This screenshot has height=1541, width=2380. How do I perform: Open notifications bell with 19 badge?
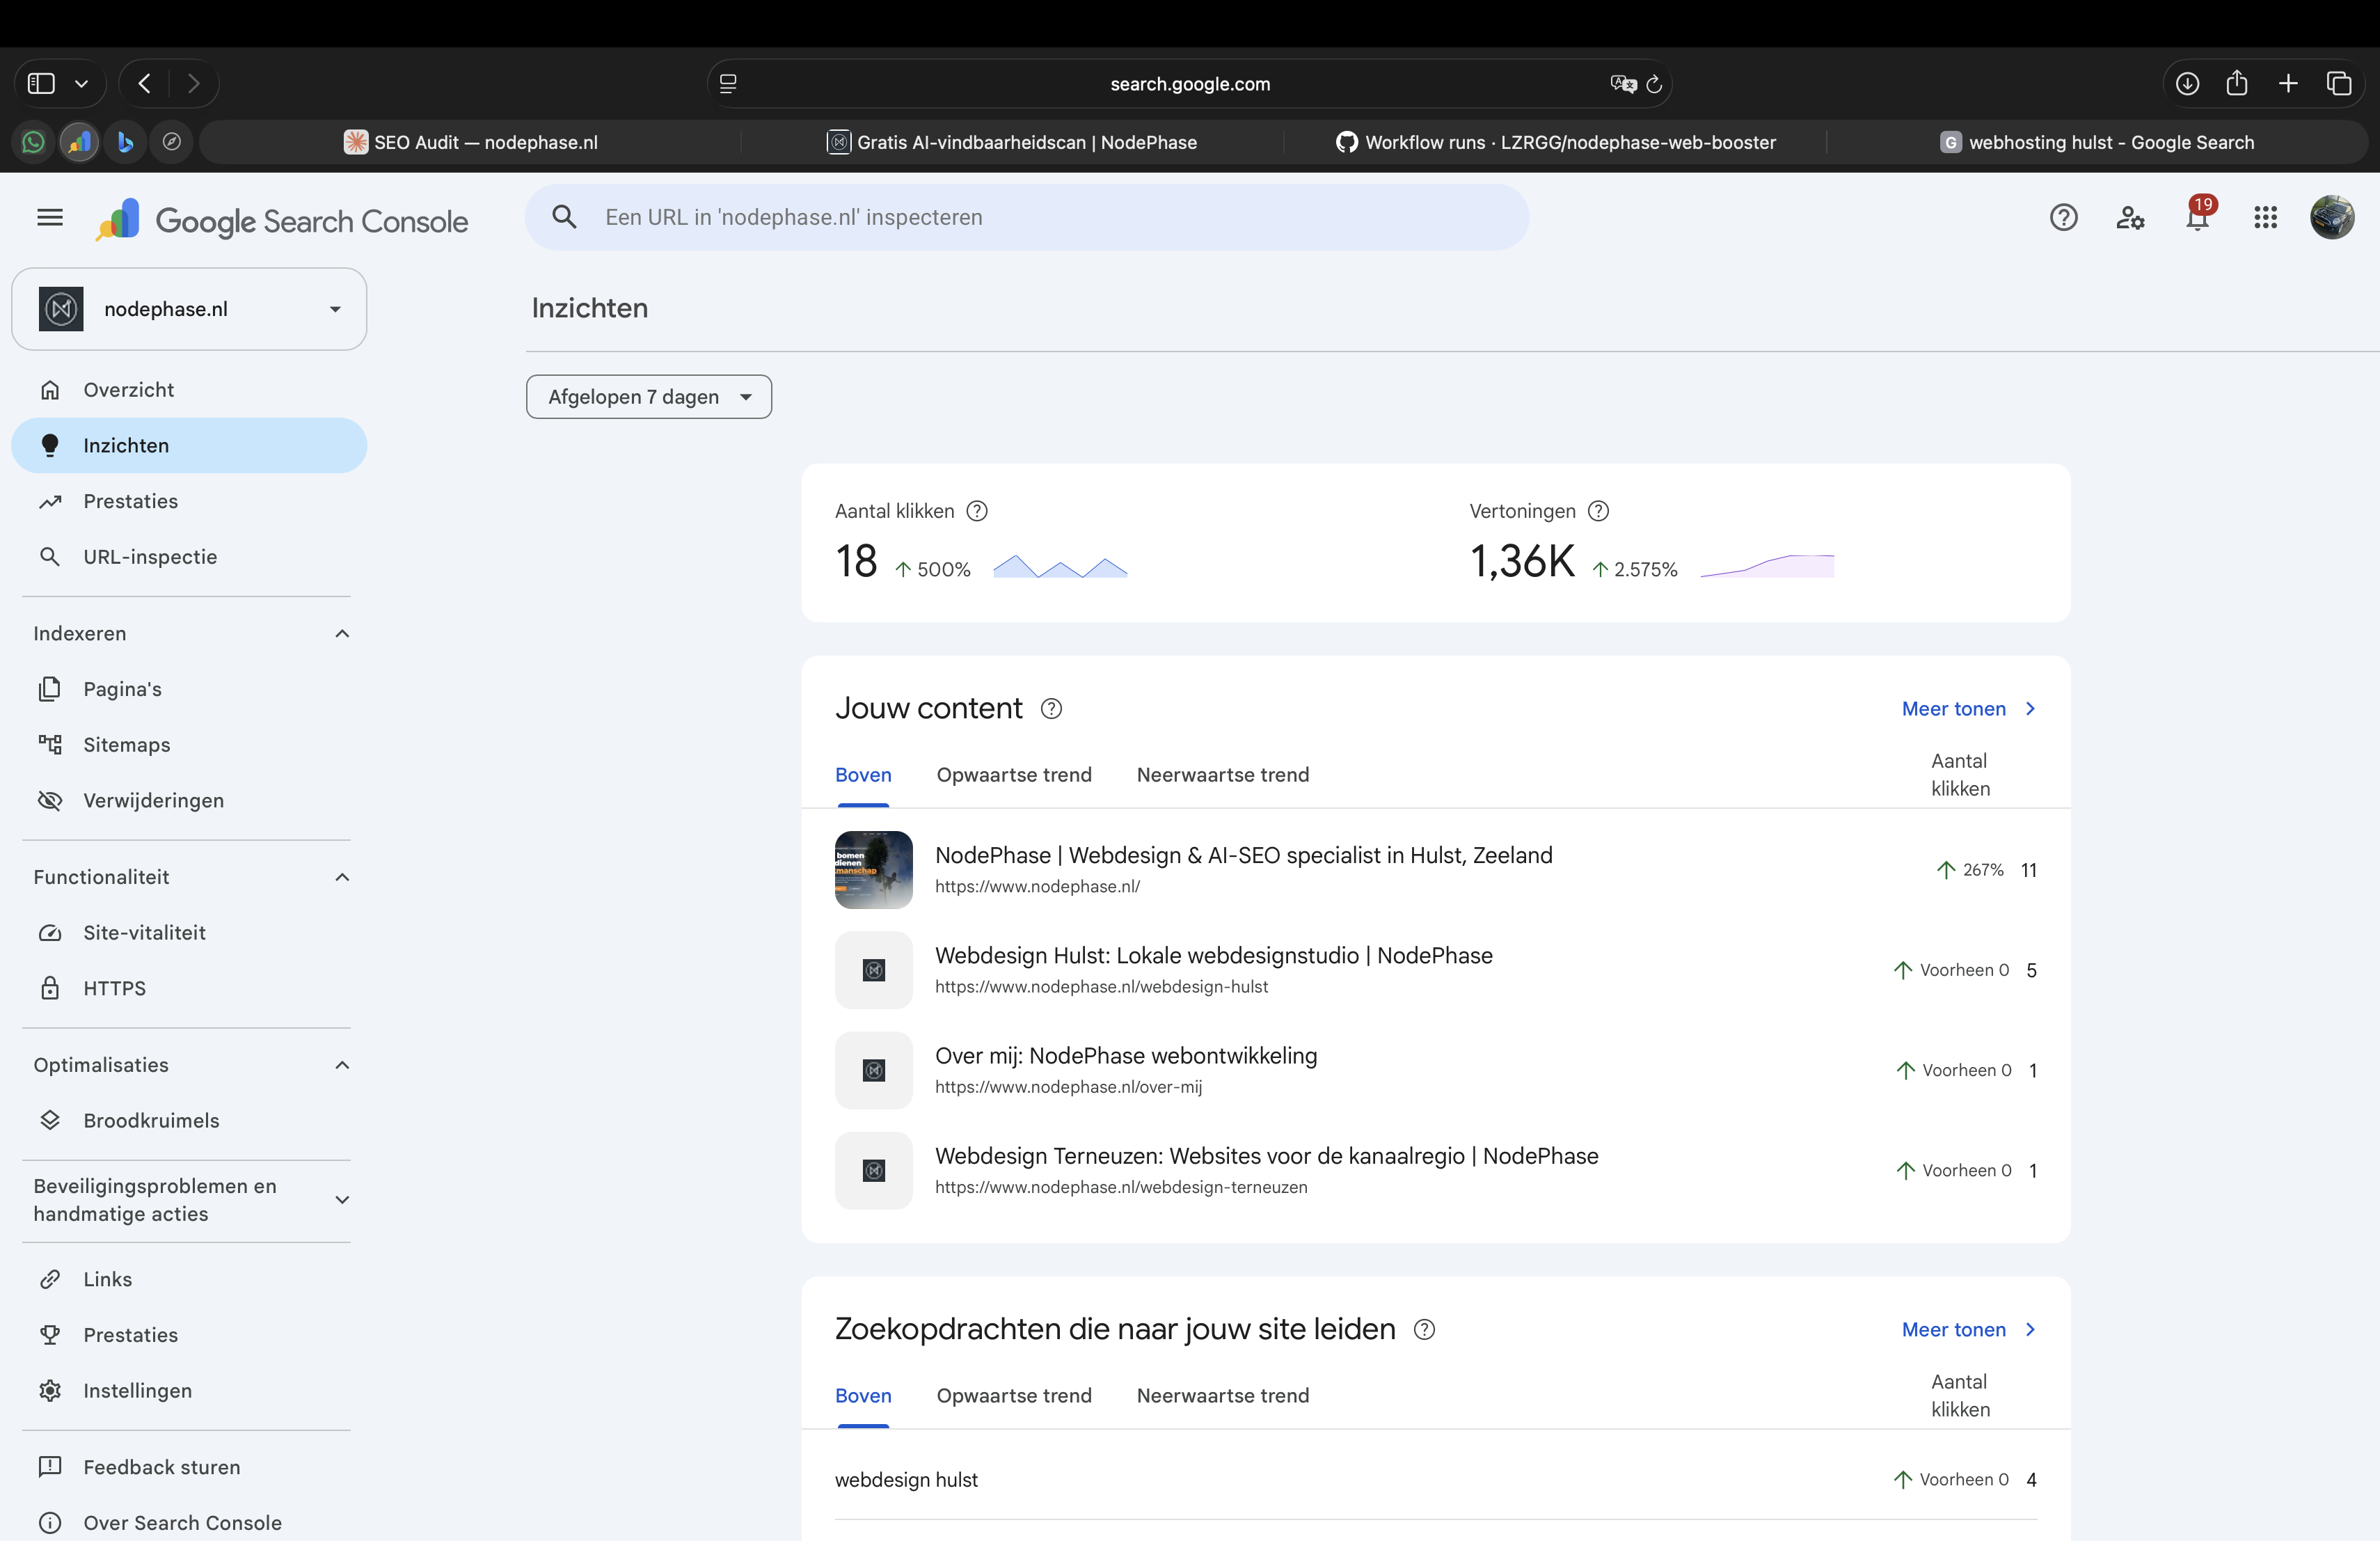pos(2198,215)
